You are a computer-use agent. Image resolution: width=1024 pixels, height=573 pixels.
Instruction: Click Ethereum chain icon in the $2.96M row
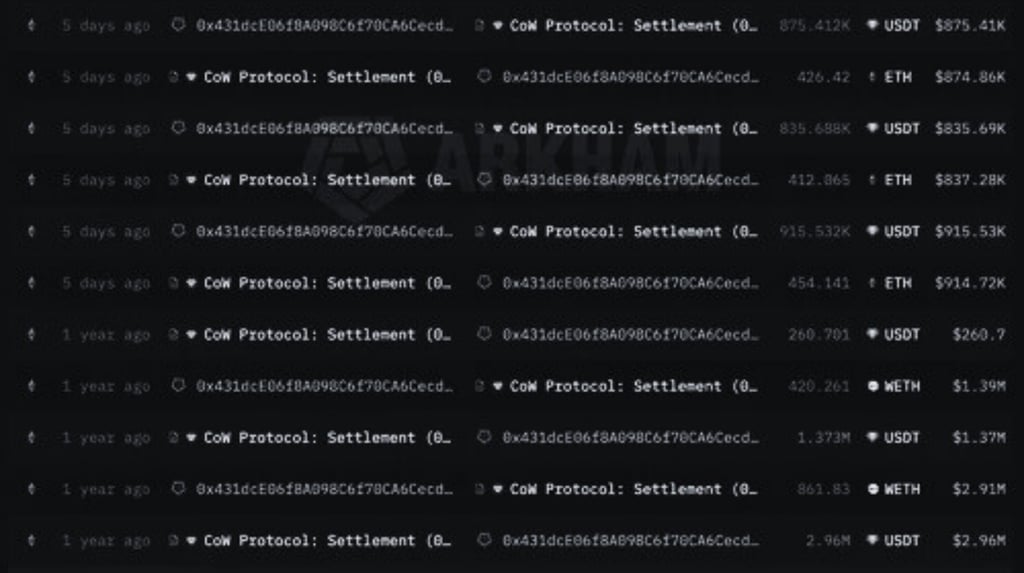pyautogui.click(x=31, y=540)
